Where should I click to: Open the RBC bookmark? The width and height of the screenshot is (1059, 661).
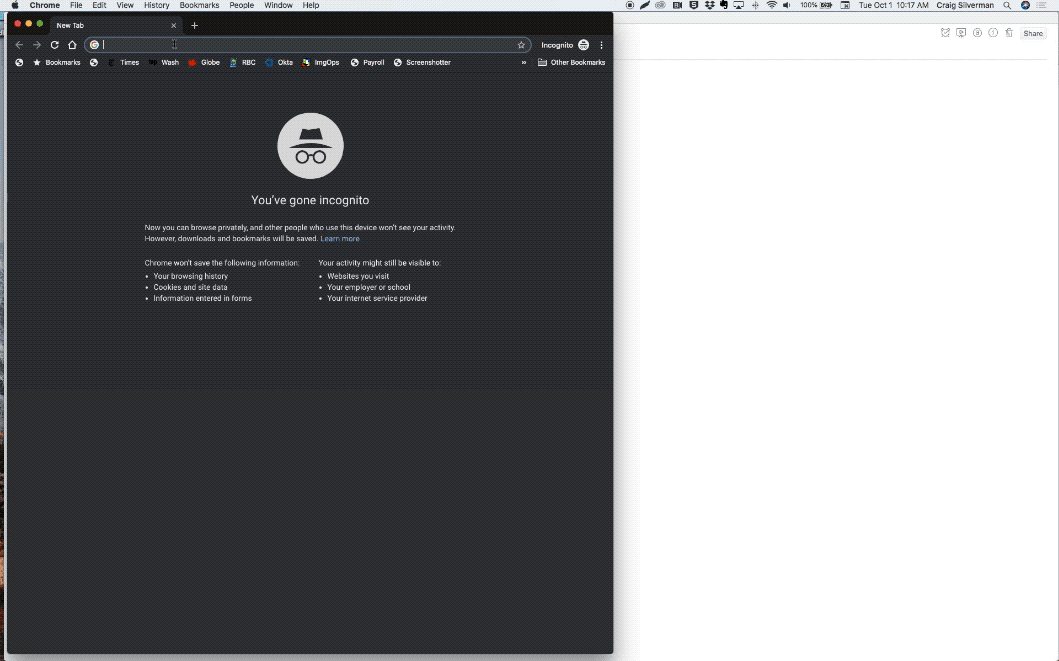click(x=242, y=63)
